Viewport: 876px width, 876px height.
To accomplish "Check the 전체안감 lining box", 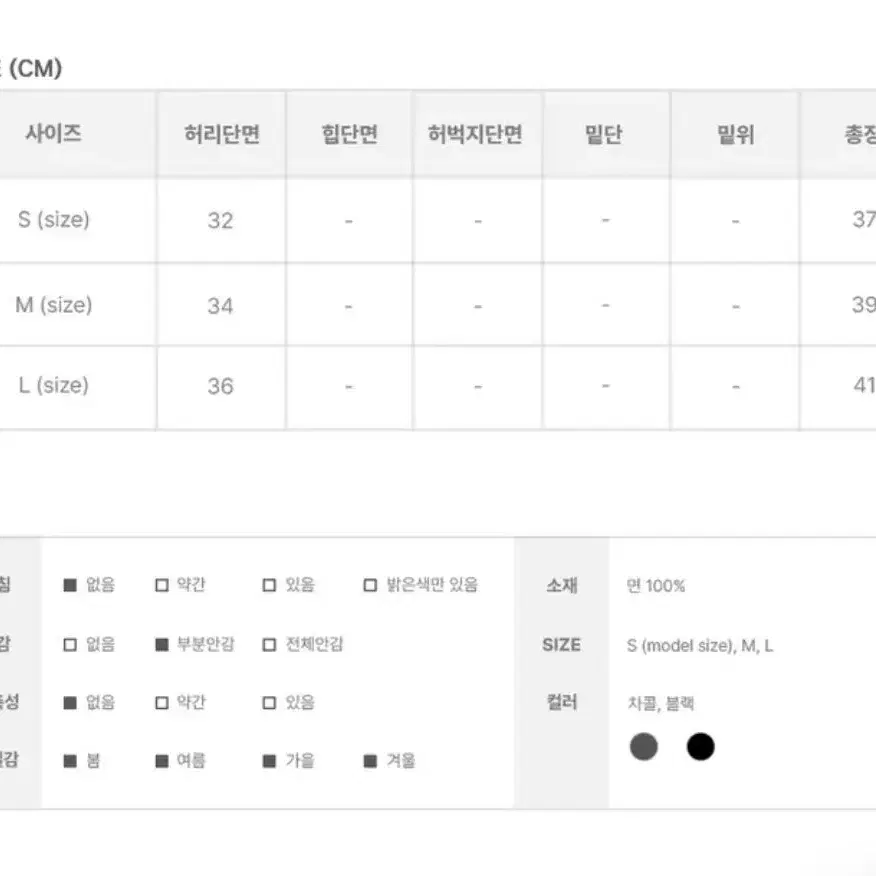I will click(x=269, y=645).
